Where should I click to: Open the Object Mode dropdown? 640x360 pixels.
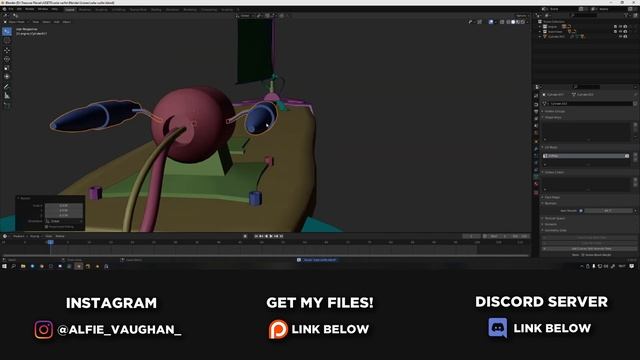click(16, 22)
